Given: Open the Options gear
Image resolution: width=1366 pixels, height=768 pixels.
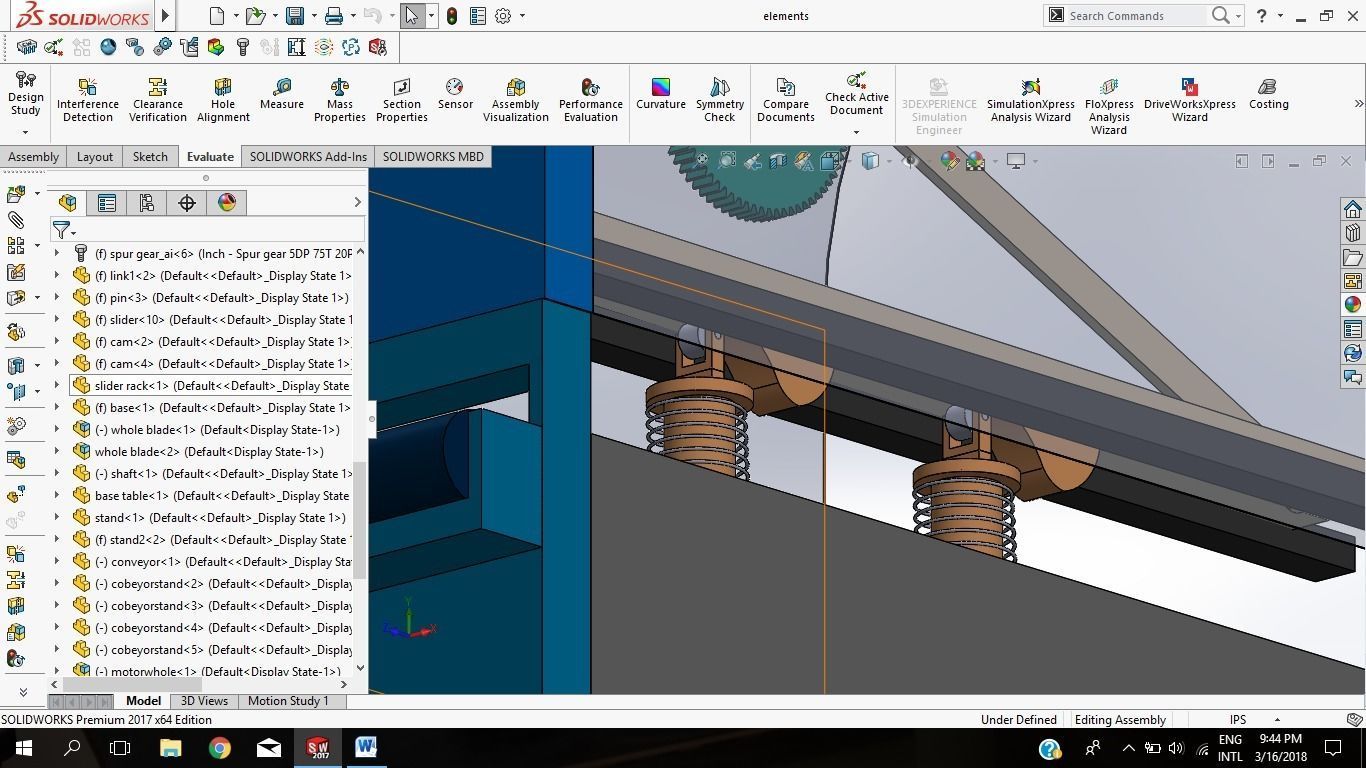Looking at the screenshot, I should click(x=503, y=16).
